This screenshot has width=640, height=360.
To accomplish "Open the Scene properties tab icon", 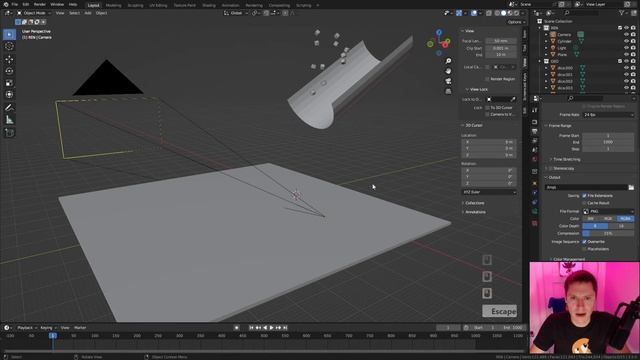I will [535, 151].
